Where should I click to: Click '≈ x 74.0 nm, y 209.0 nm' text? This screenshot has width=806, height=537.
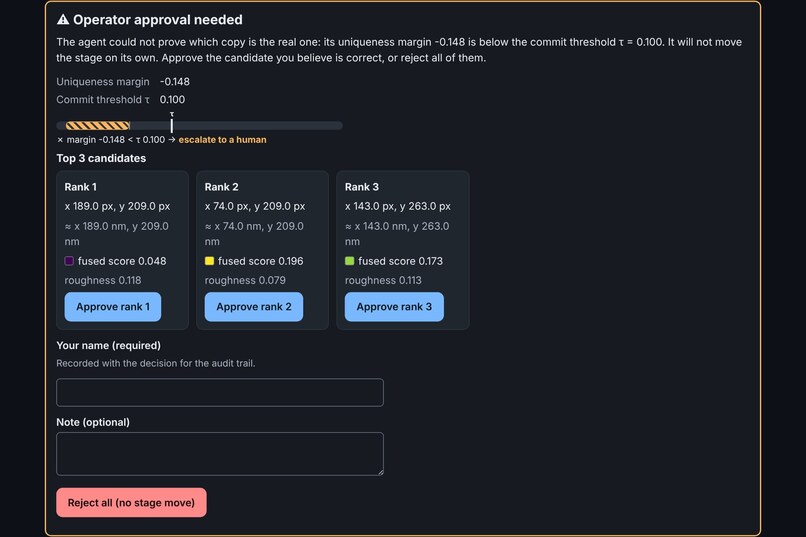tap(254, 234)
